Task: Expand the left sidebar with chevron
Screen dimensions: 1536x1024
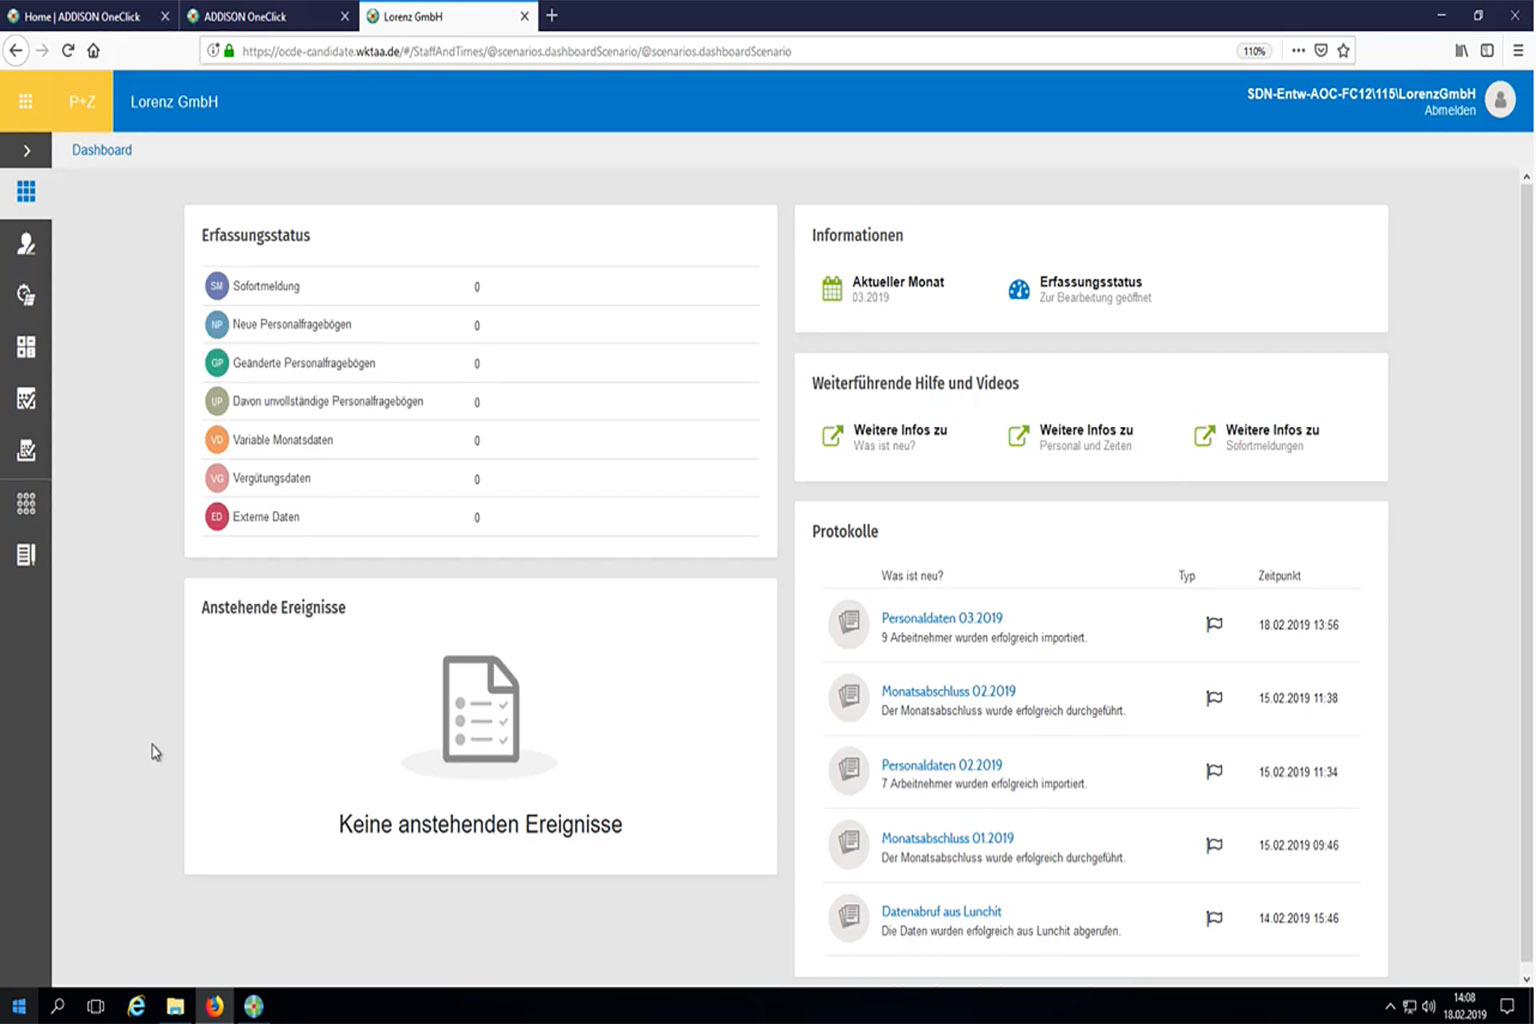Action: (26, 151)
